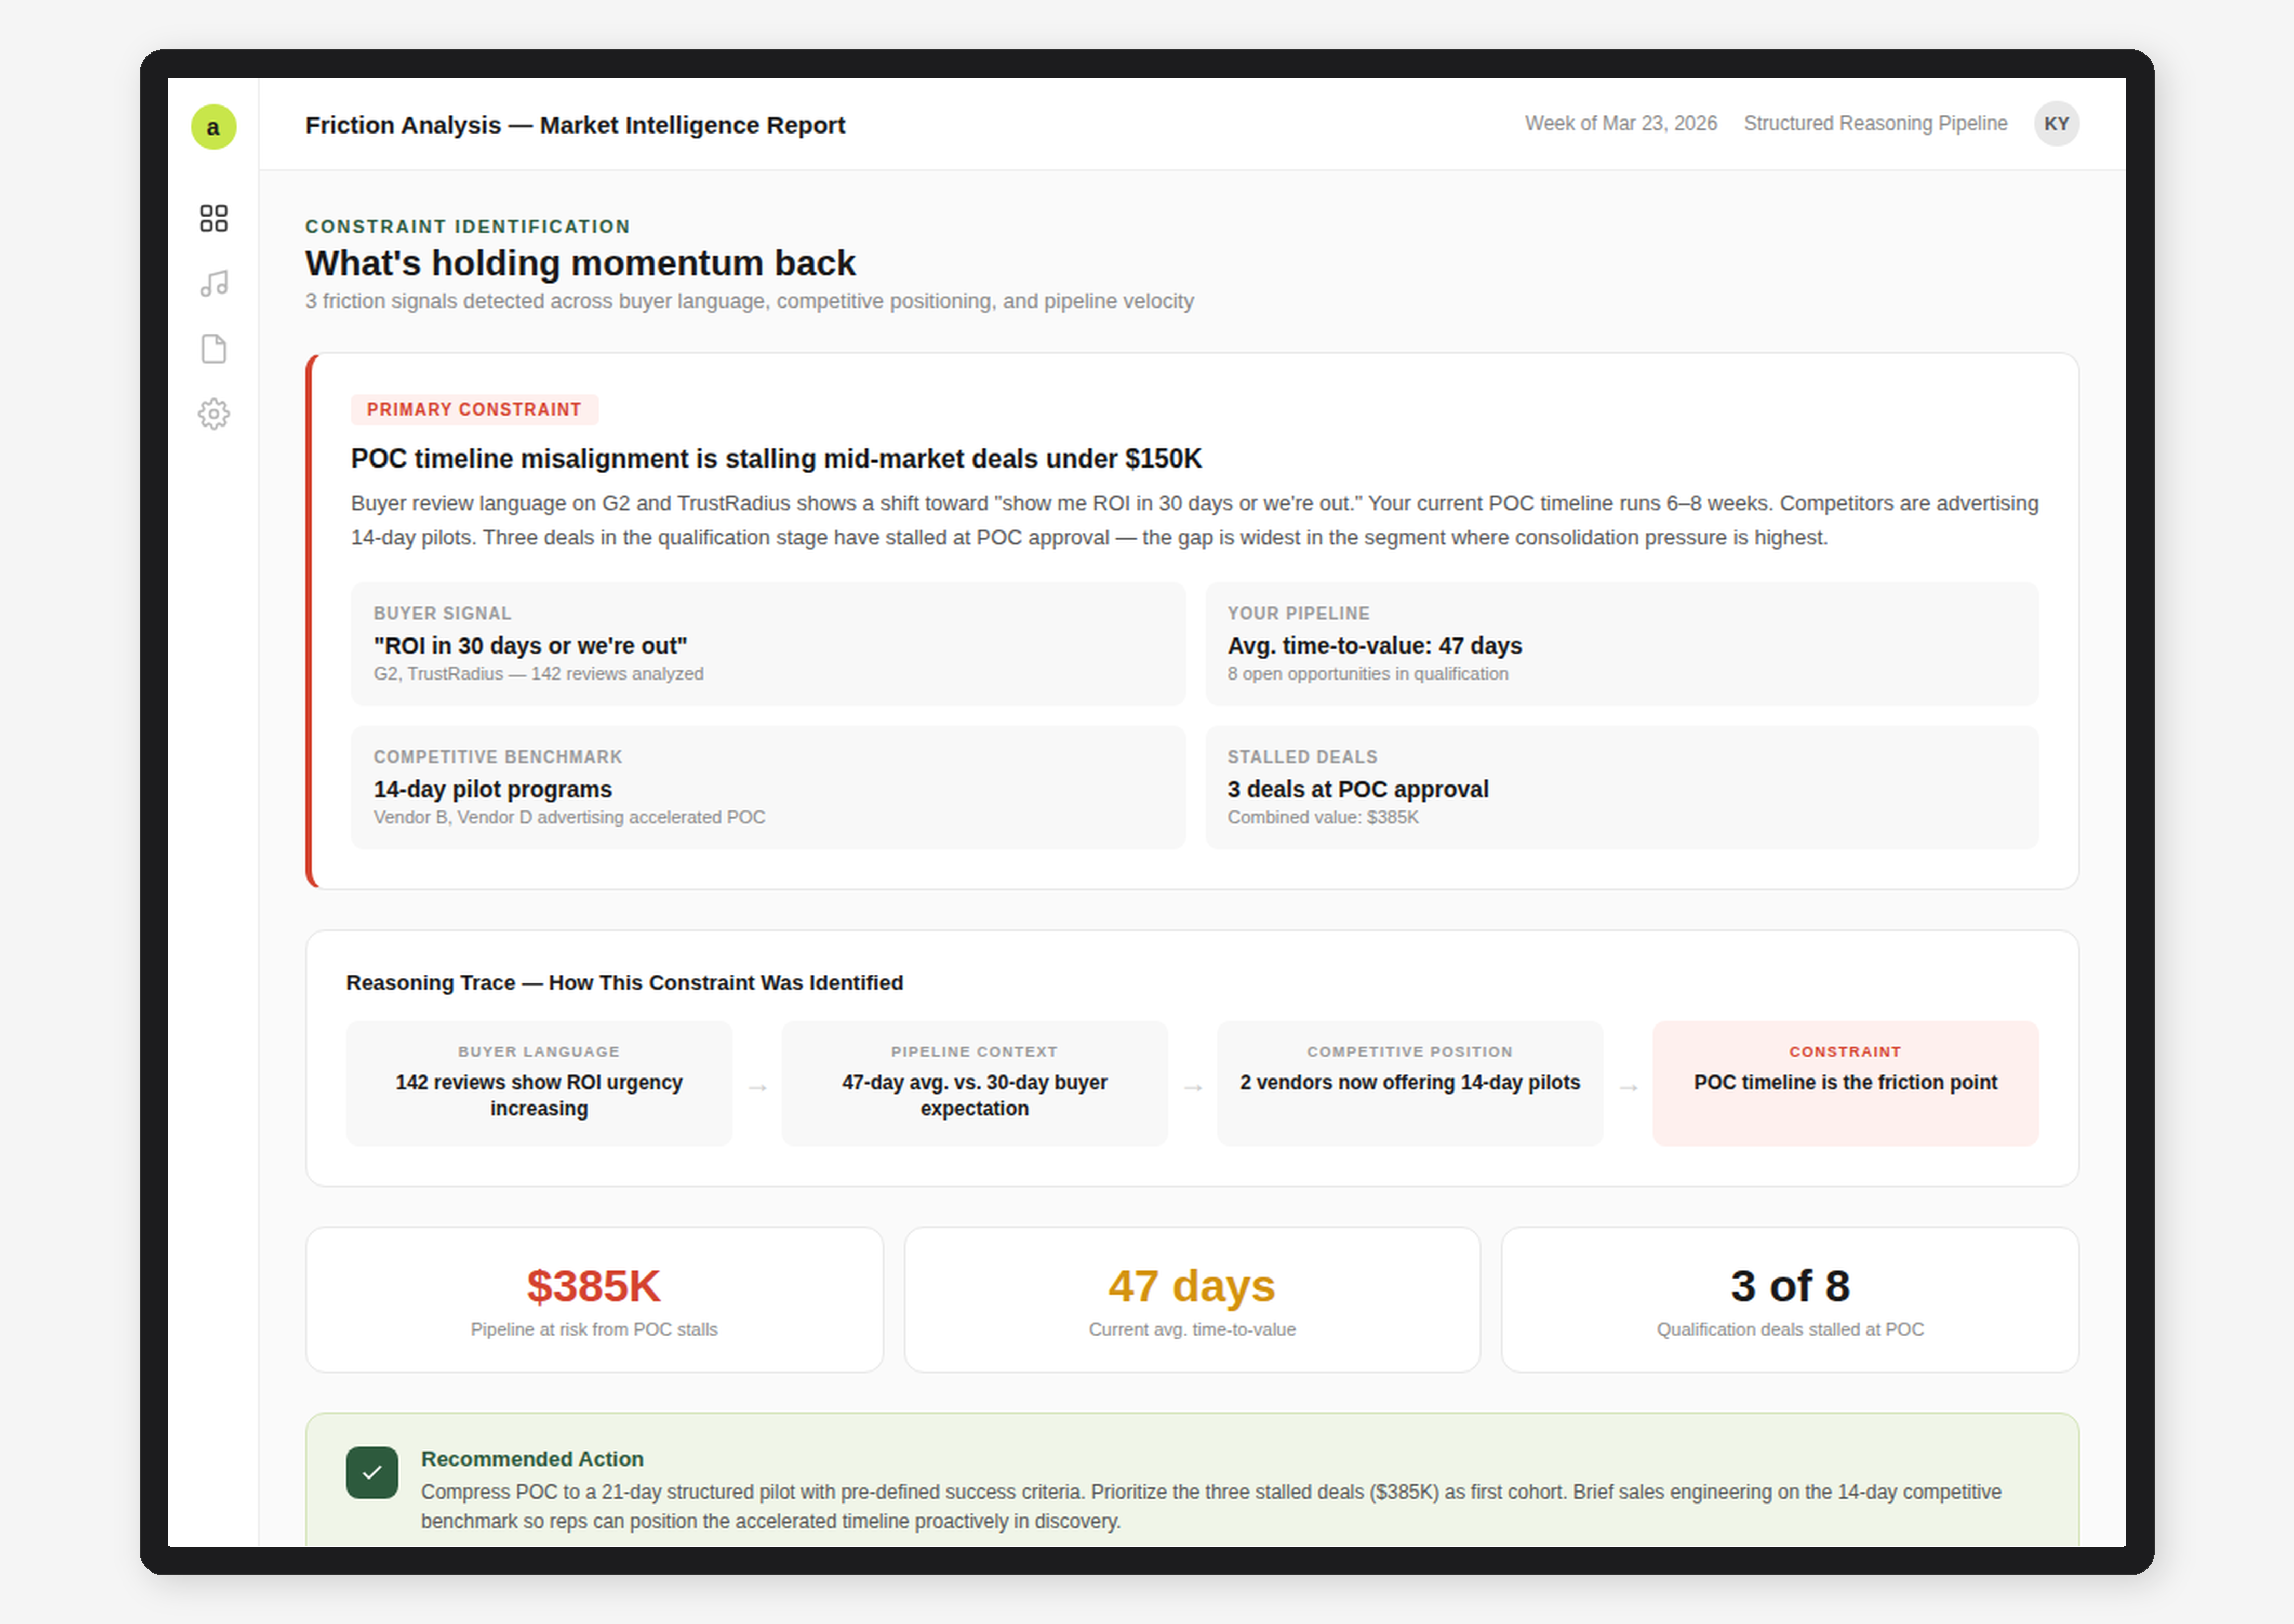
Task: Open the dashboard grid icon in sidebar
Action: tap(213, 218)
